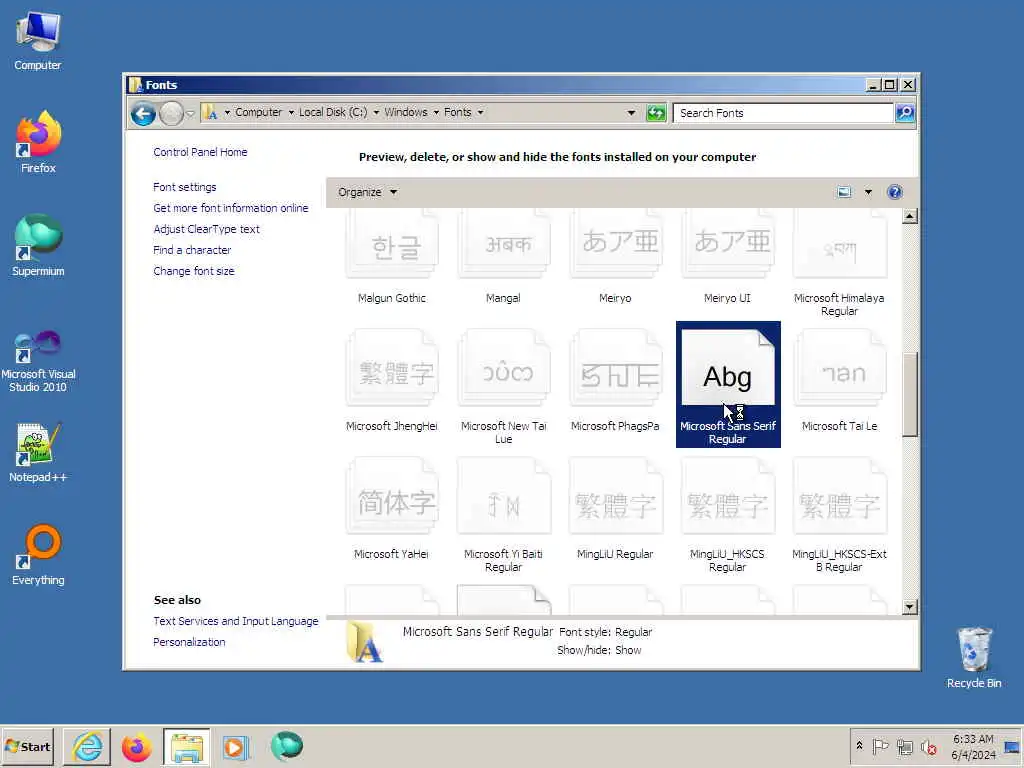Open the Organize dropdown menu
Screen dimensions: 1024x768
[367, 192]
